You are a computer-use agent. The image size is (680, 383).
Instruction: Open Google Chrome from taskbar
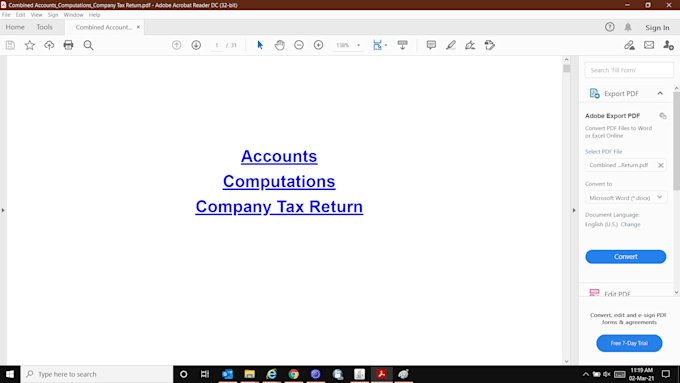(x=294, y=374)
